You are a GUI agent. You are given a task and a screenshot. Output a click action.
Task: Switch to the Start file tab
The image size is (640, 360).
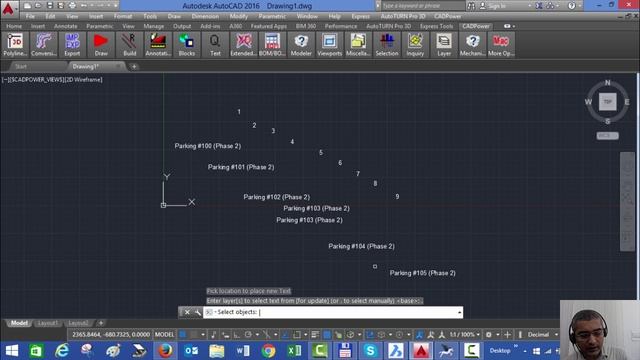(21, 66)
